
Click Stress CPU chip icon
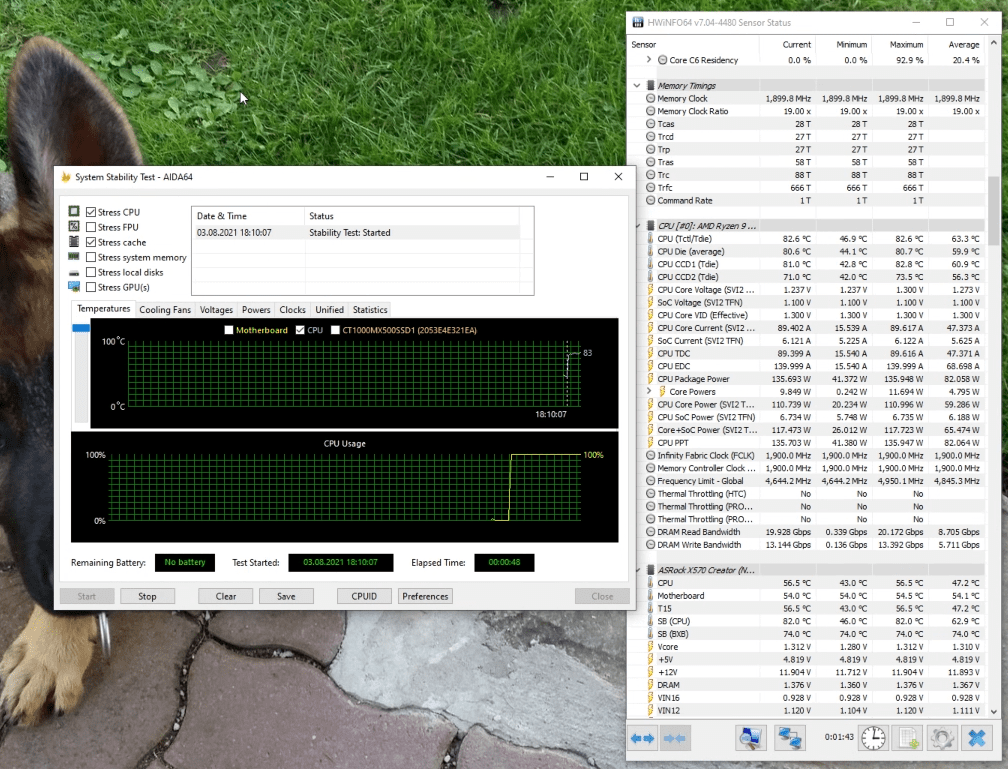tap(74, 212)
